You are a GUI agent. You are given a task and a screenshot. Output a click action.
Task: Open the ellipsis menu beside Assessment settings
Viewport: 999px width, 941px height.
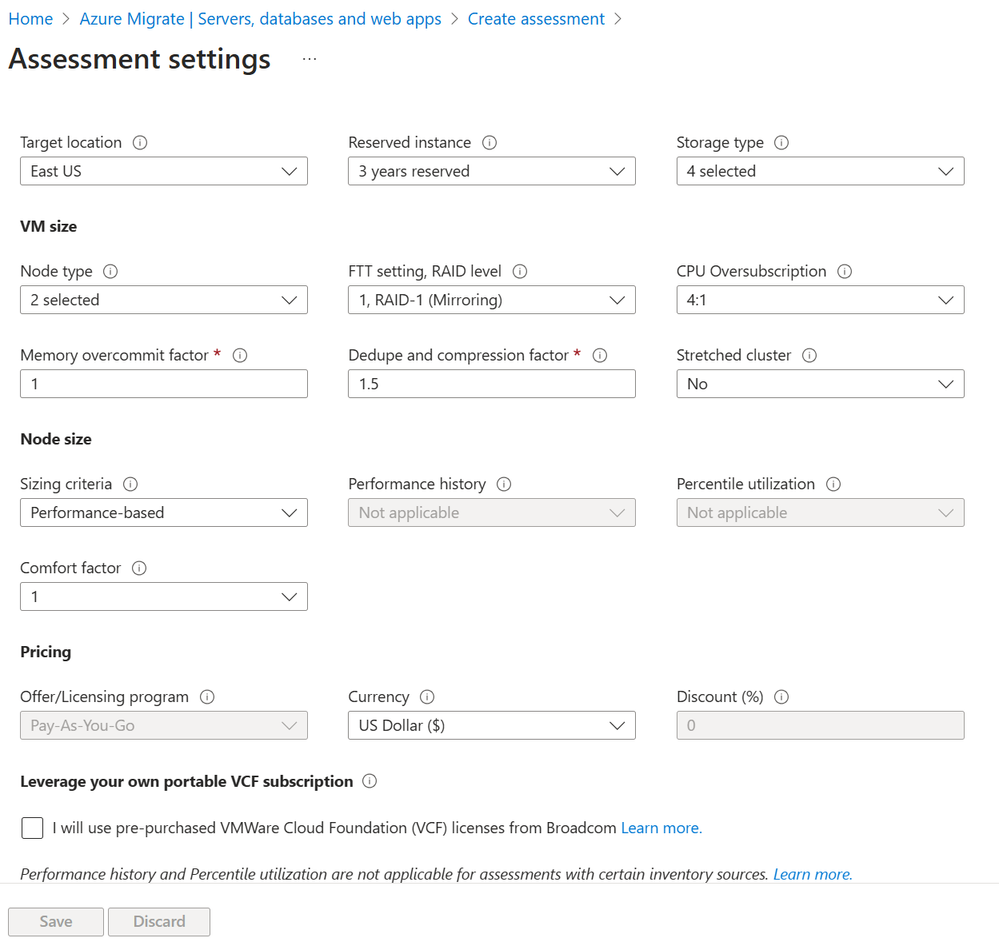[x=309, y=60]
